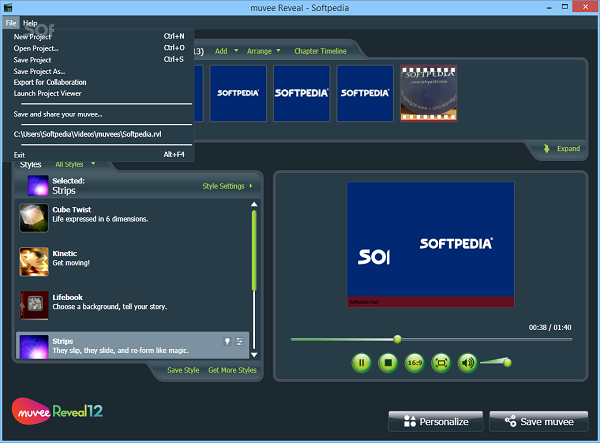This screenshot has height=443, width=600.
Task: Click the green styles list scrollbar thumb
Action: (254, 250)
